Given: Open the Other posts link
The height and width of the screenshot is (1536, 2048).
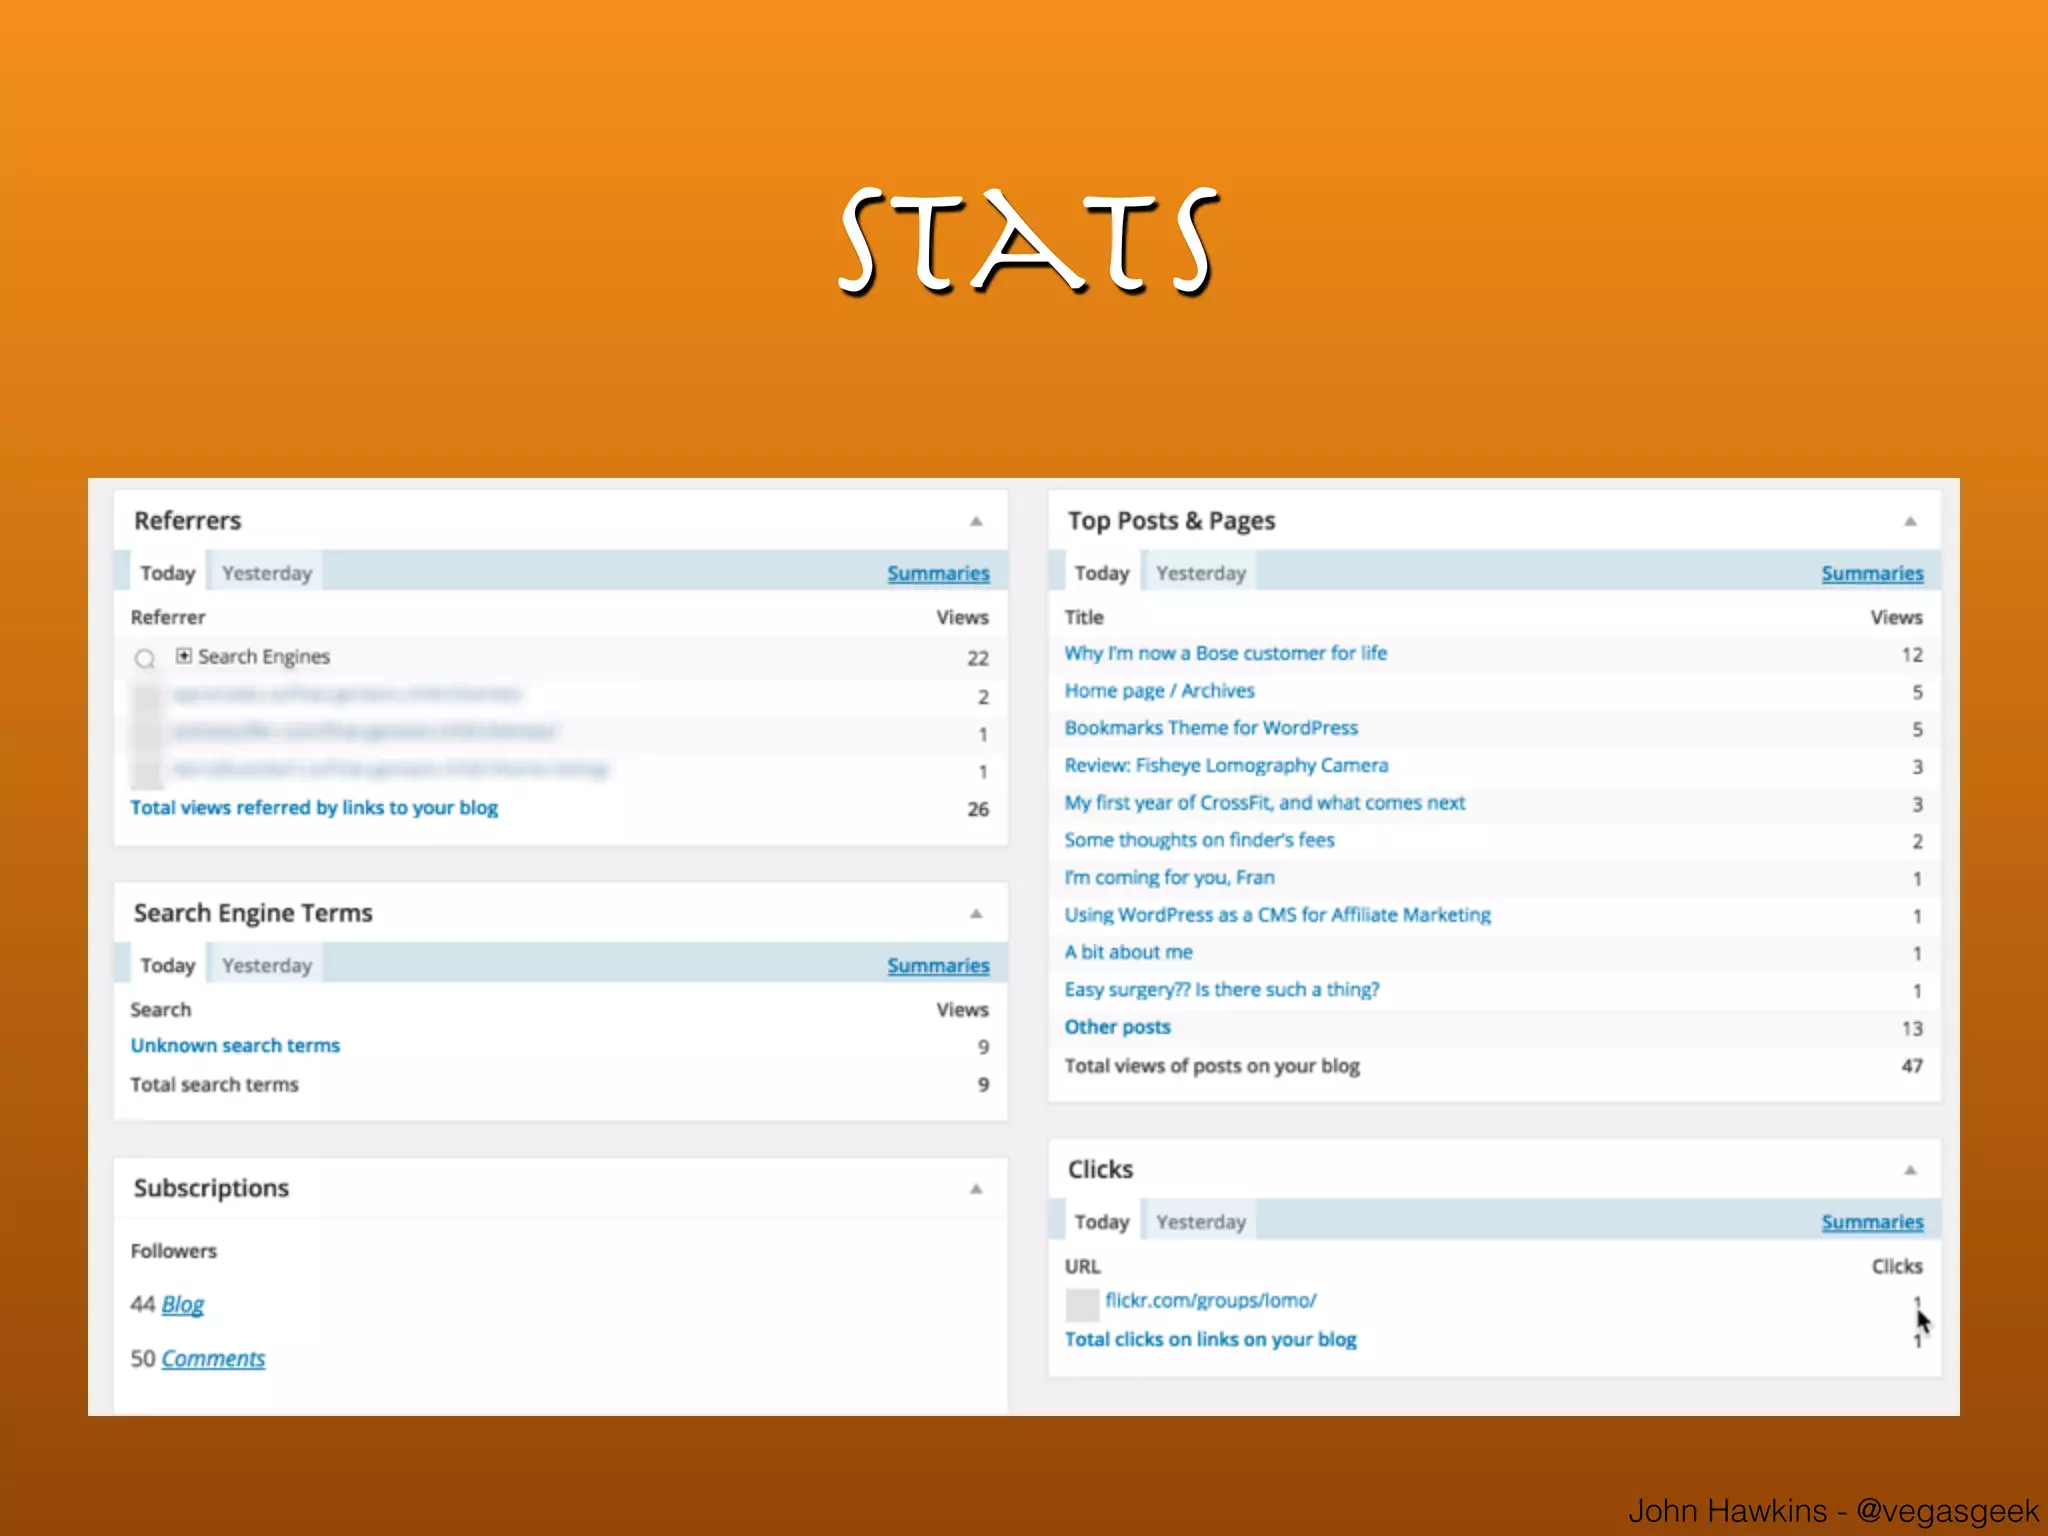Looking at the screenshot, I should click(x=1117, y=1027).
